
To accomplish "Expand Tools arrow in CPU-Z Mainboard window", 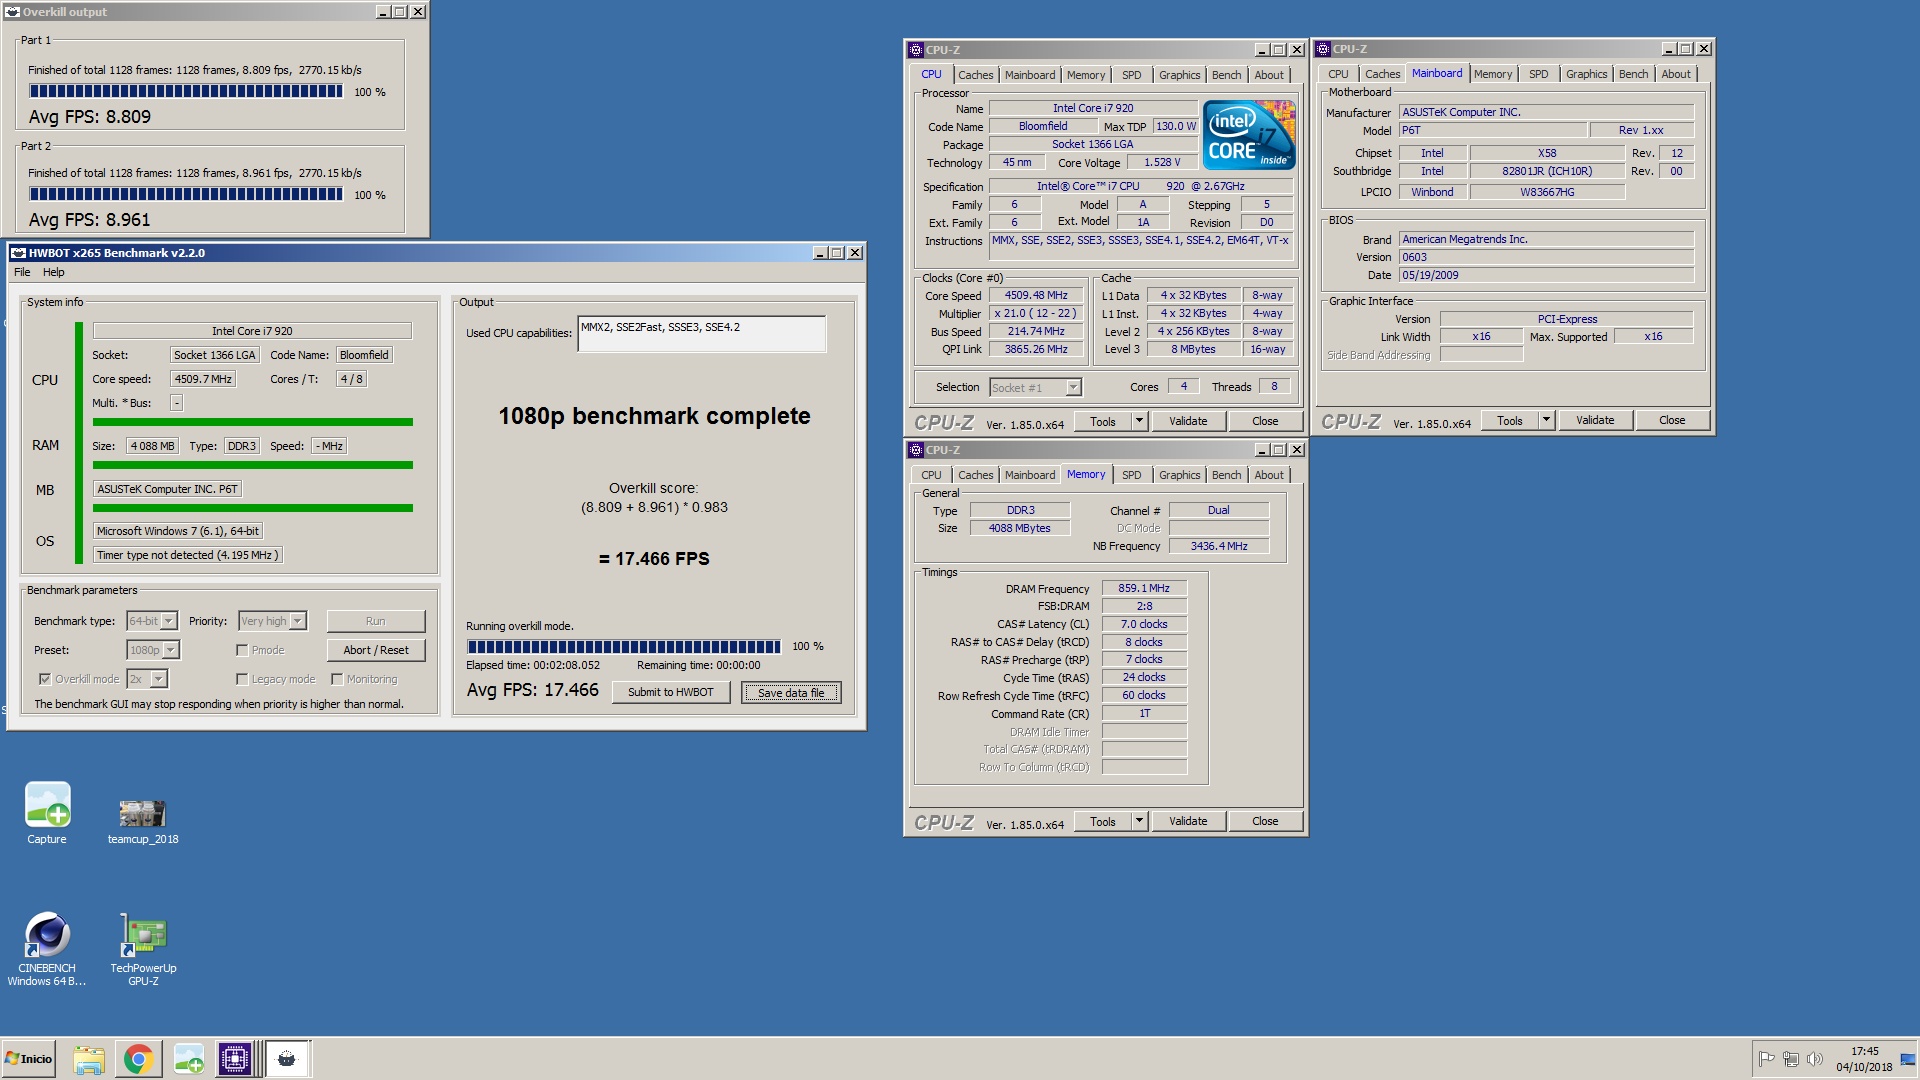I will (1546, 420).
